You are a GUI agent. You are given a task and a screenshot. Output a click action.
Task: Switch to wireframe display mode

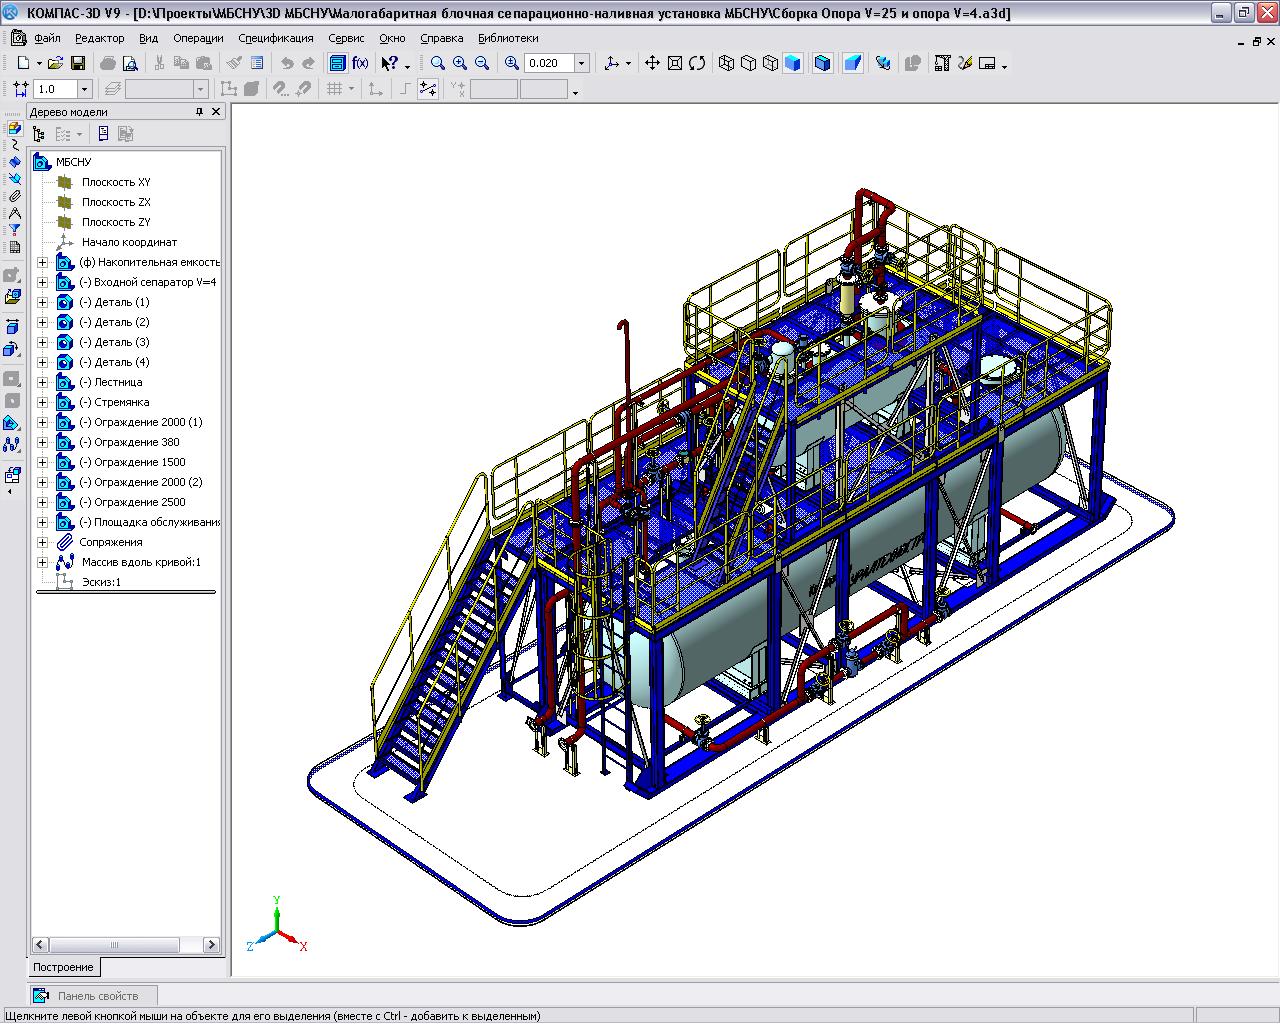(x=727, y=63)
